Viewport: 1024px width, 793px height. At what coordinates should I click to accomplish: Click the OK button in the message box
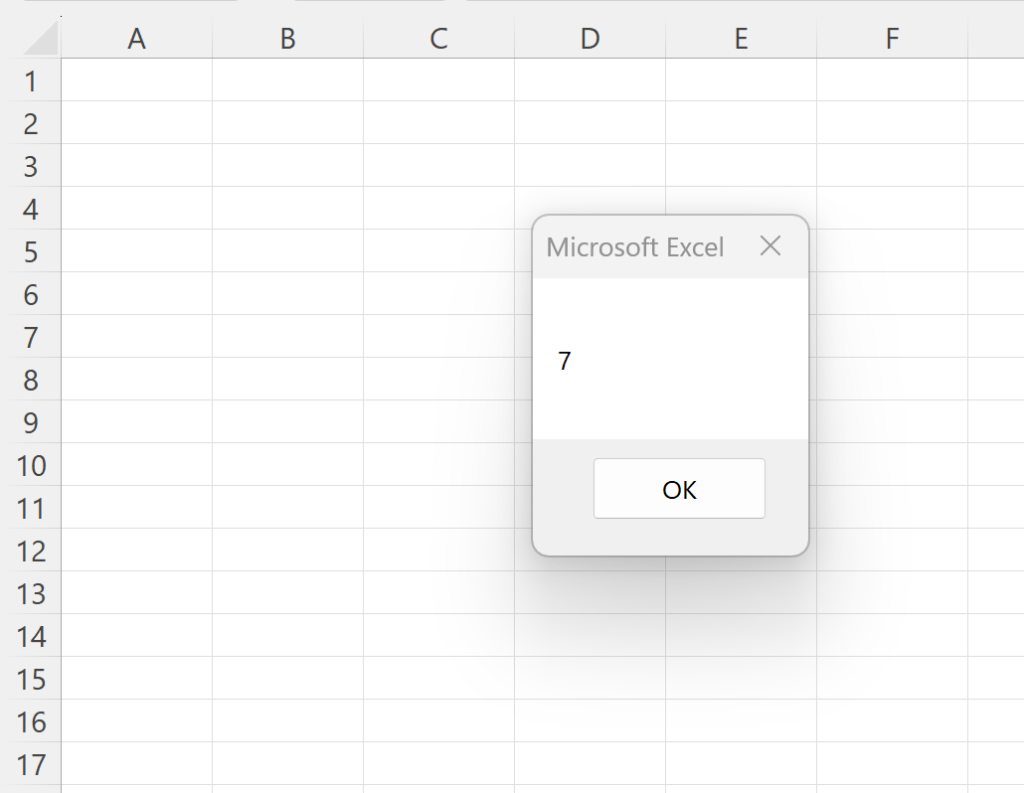[x=679, y=488]
